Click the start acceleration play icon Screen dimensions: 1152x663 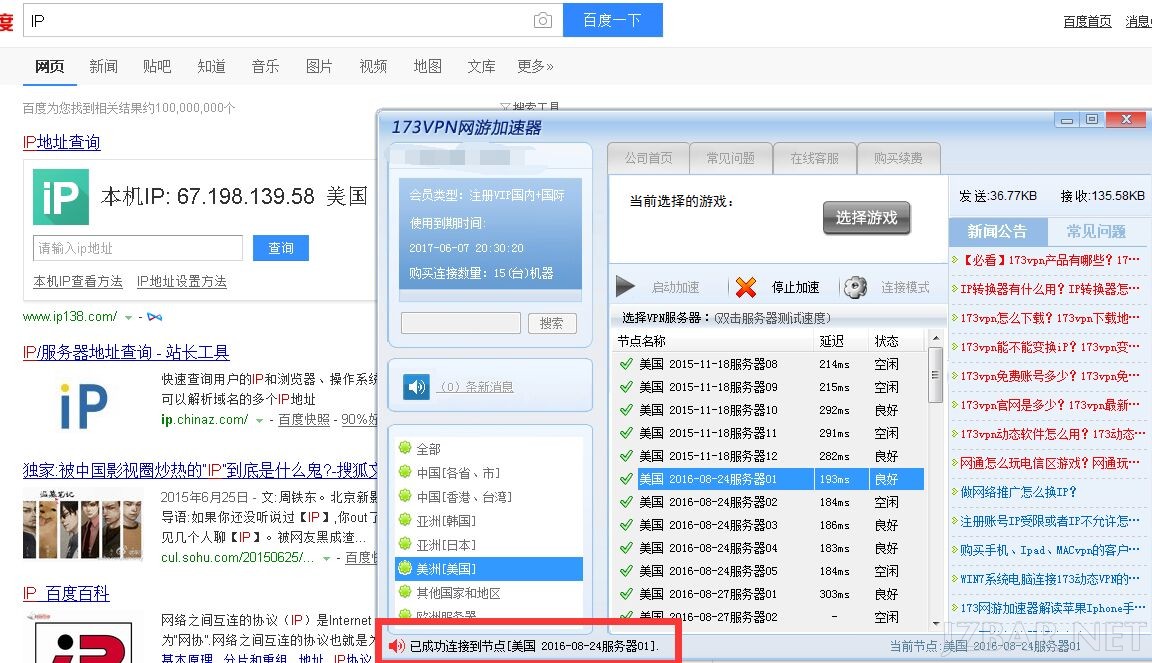pos(625,287)
